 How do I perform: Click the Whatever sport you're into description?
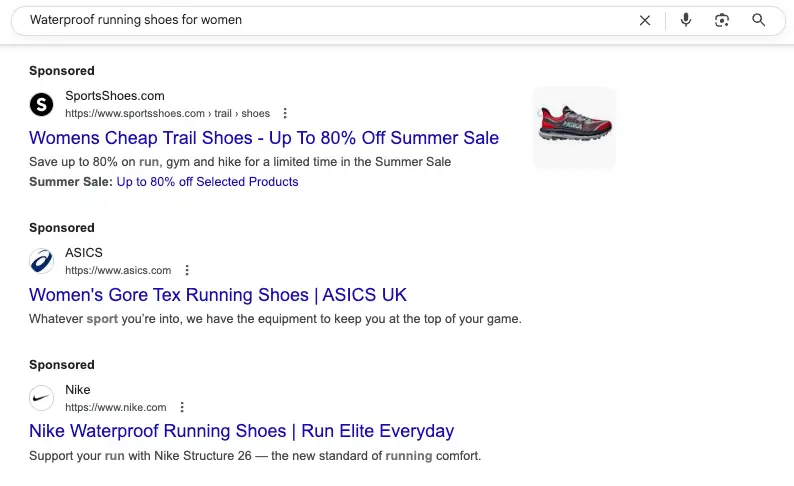[x=275, y=319]
